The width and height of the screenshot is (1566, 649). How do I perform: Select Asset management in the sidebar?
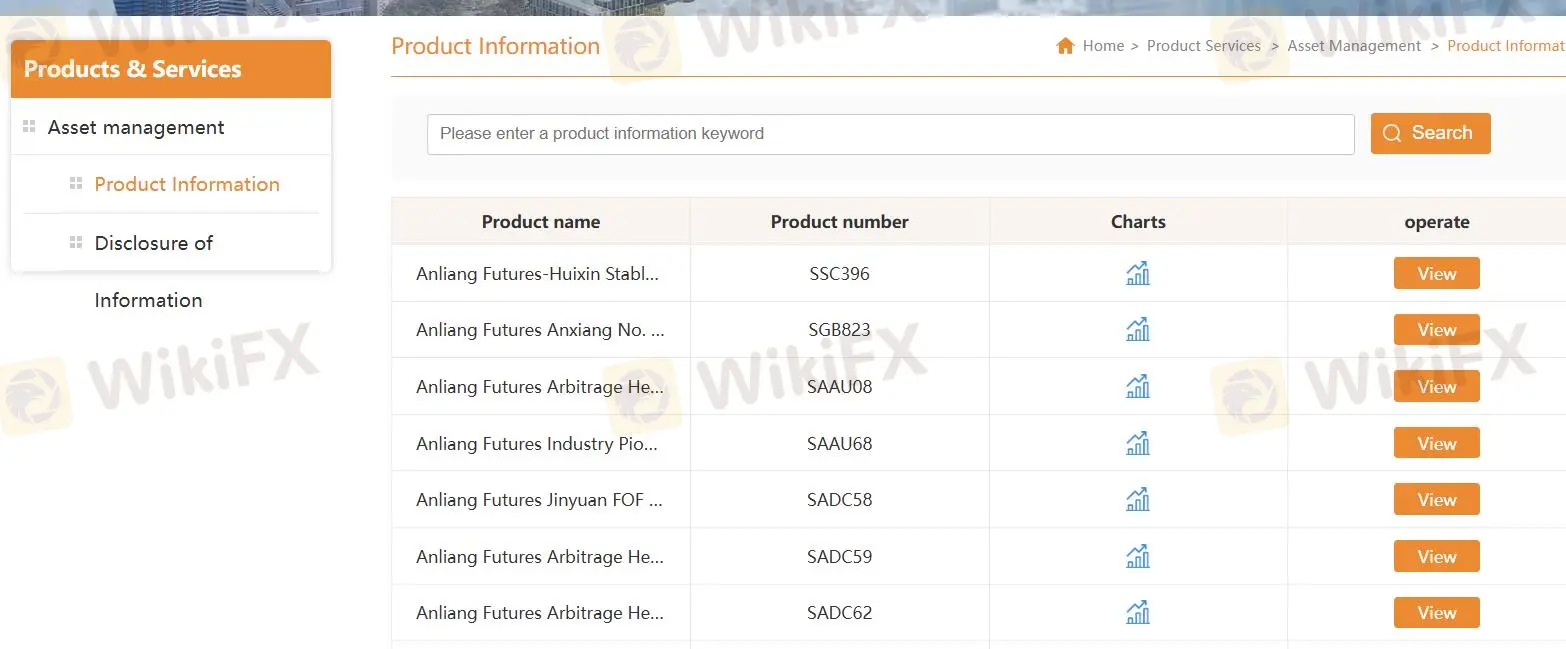click(135, 127)
